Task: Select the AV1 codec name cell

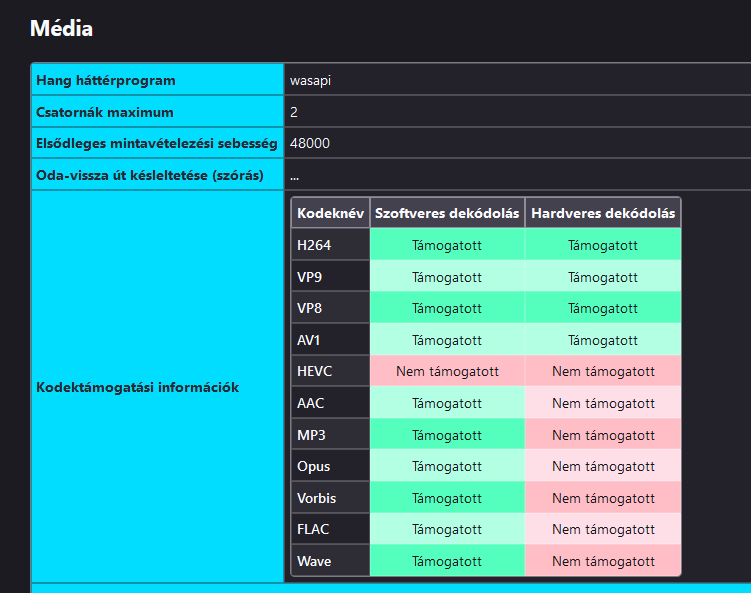Action: point(330,340)
